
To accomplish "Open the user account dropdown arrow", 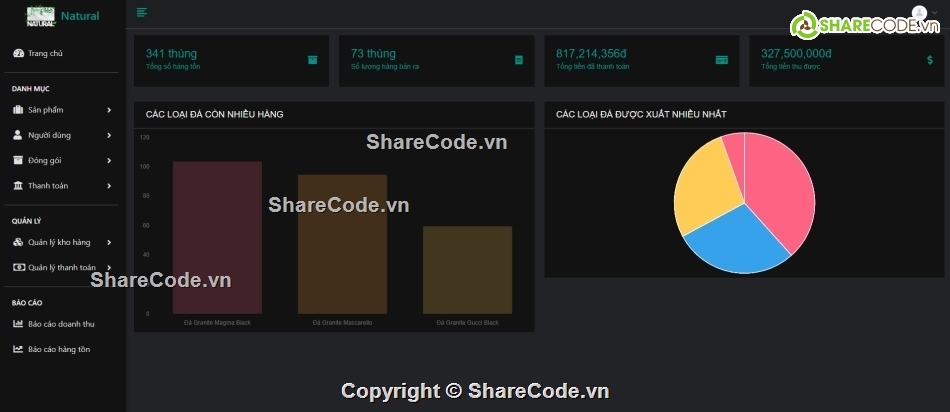I will coord(935,13).
